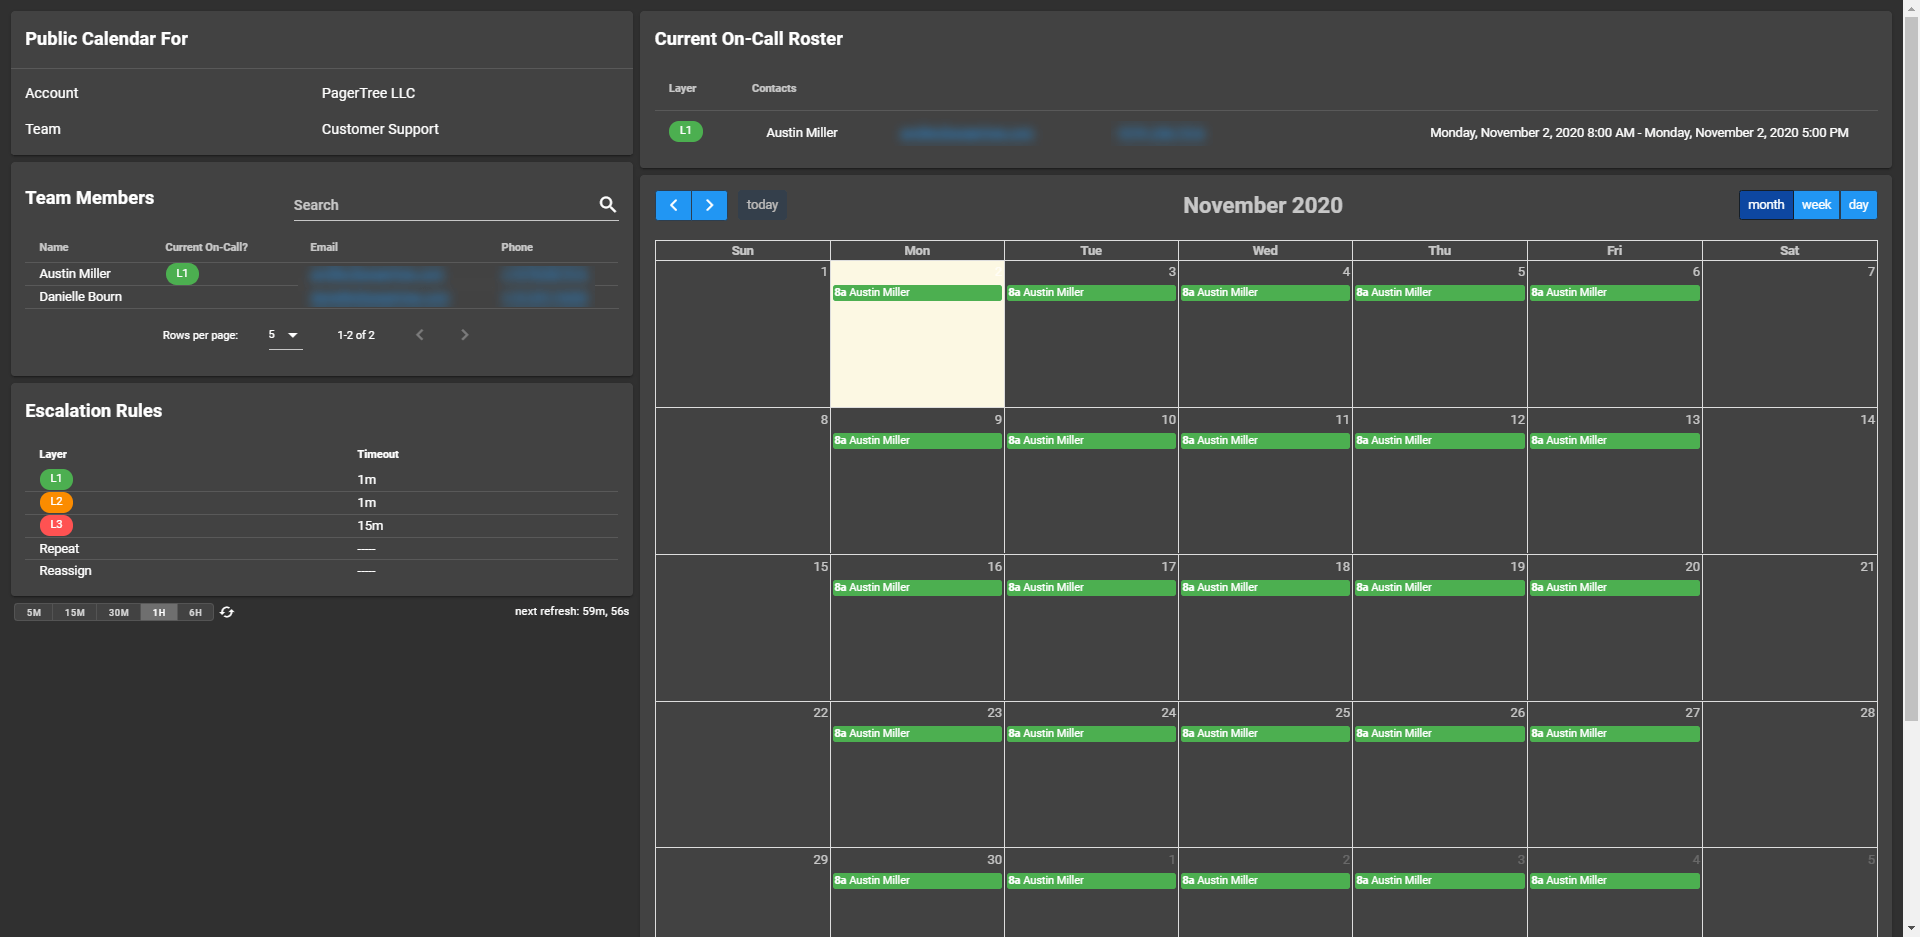This screenshot has height=937, width=1920.
Task: Click the 1-2 of 2 pagination text
Action: tap(356, 335)
